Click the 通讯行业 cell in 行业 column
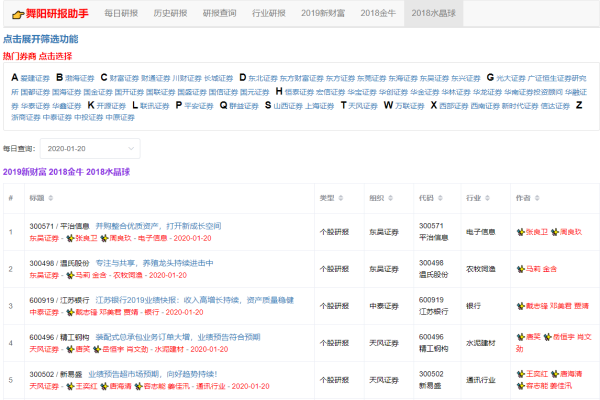Screen dimensions: 600x400 click(x=481, y=380)
